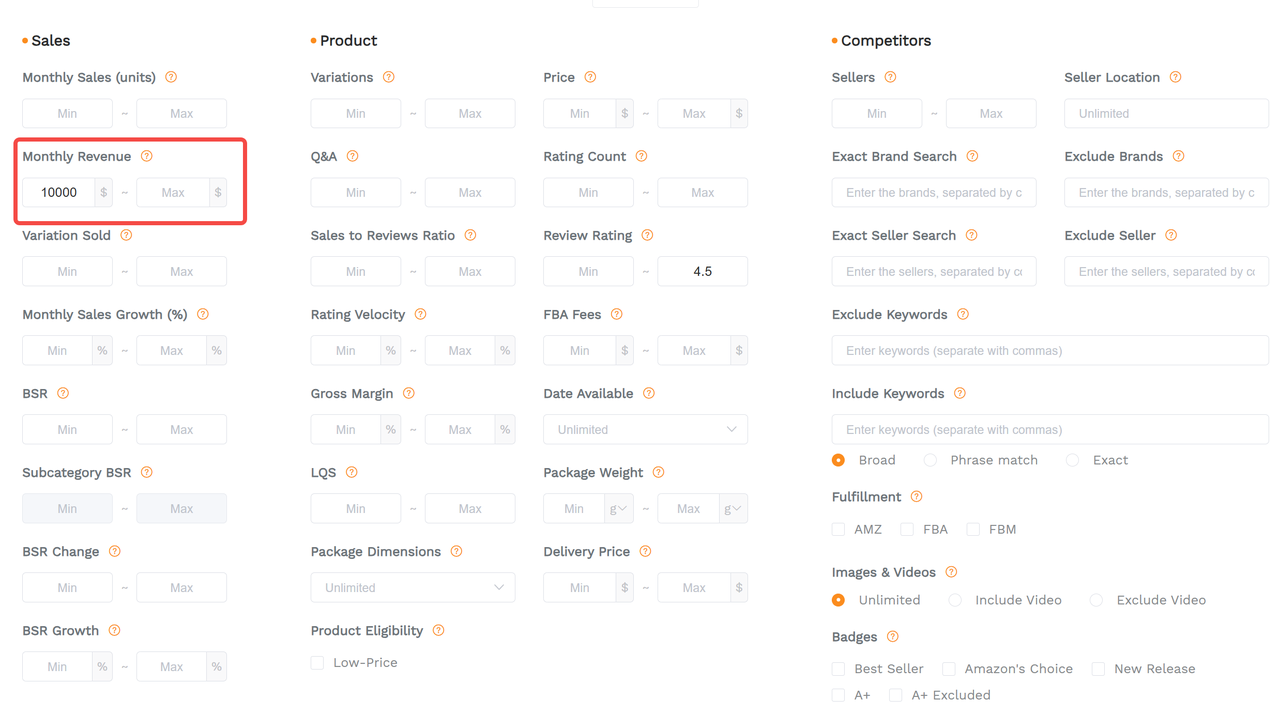Check the Best Seller badge filter
Screen dimensions: 1280x715
click(x=837, y=668)
